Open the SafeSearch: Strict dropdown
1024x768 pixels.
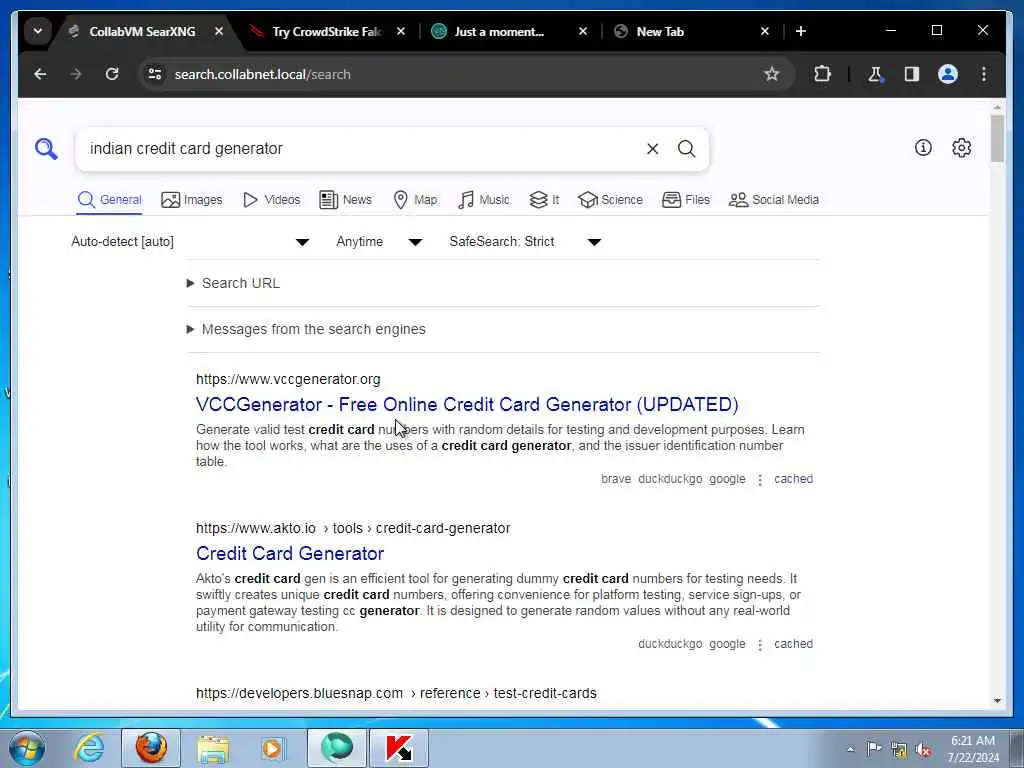coord(525,242)
